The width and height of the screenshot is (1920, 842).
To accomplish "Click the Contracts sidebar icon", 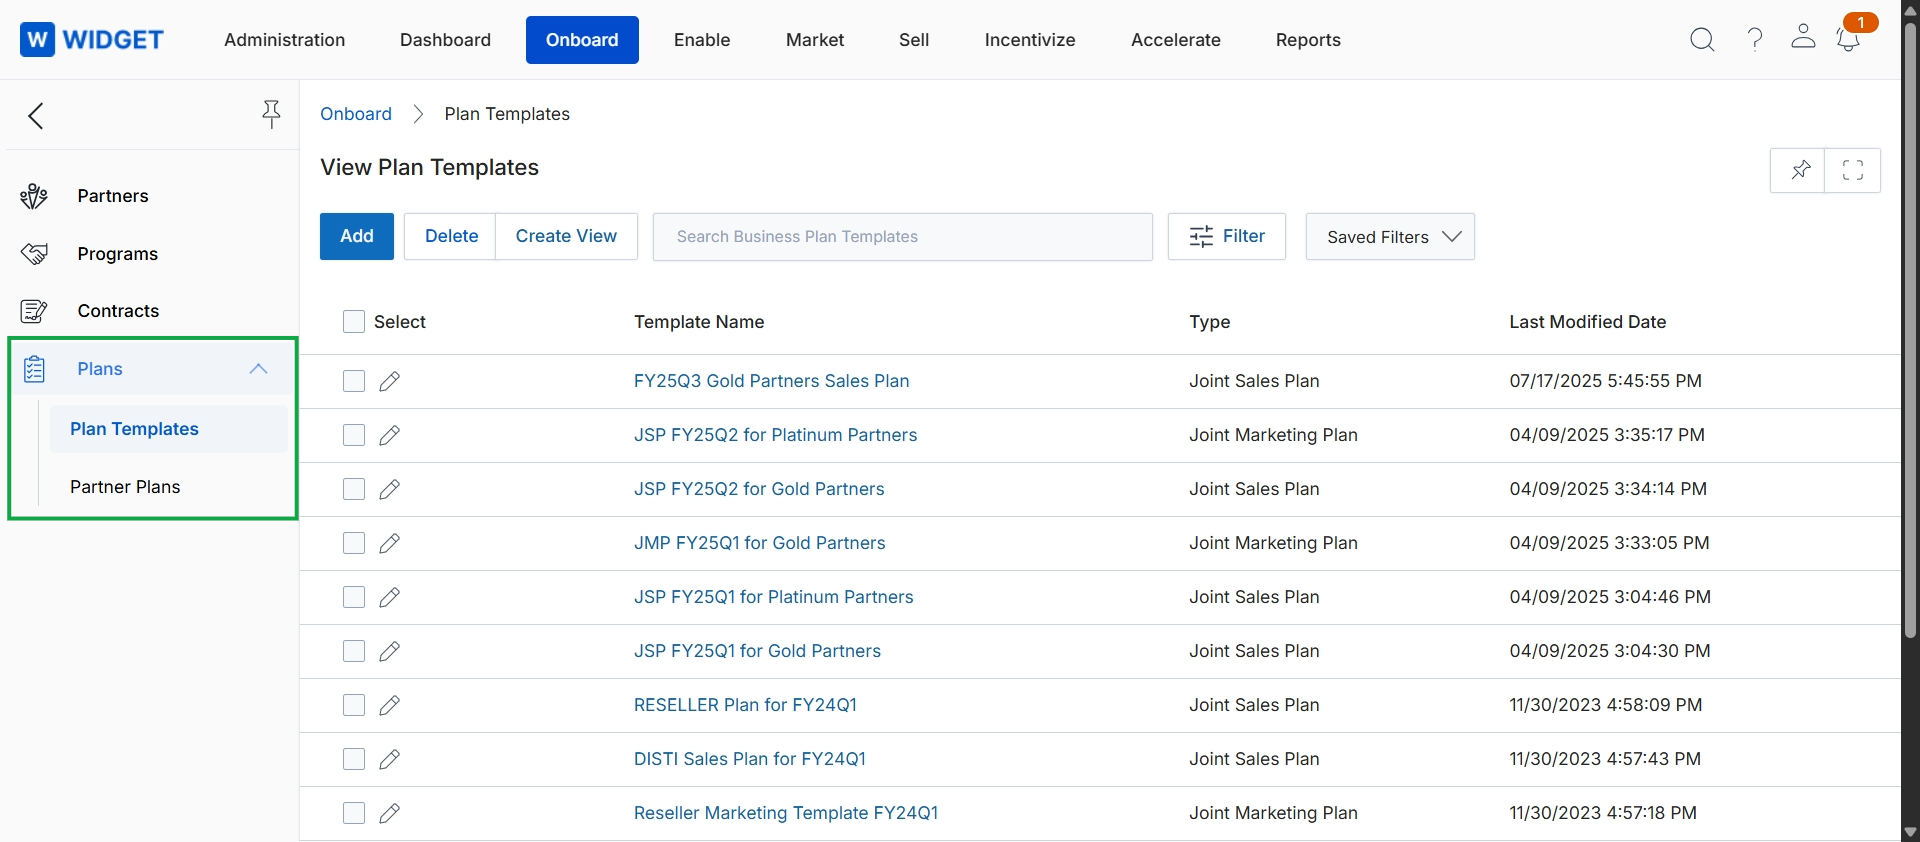I will coord(34,311).
